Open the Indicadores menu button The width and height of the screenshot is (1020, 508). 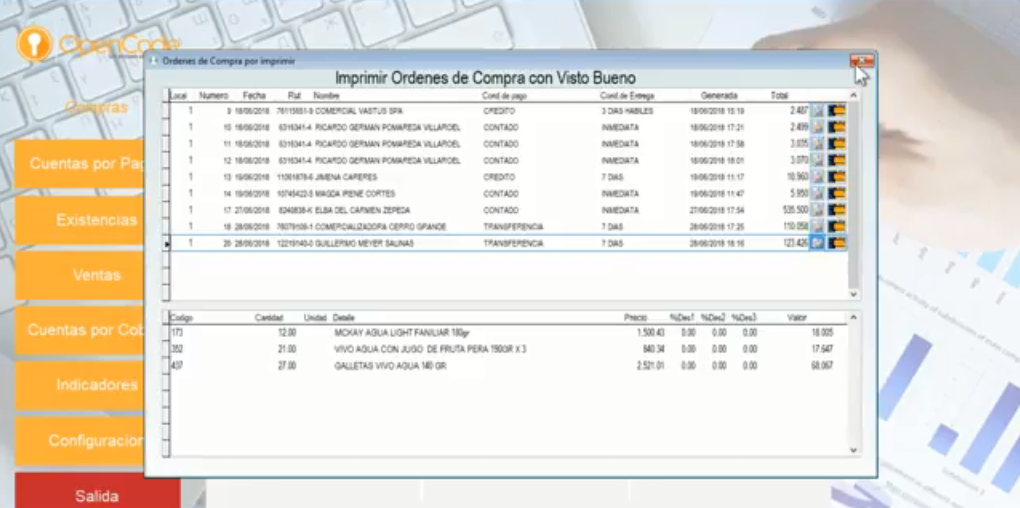[79, 385]
